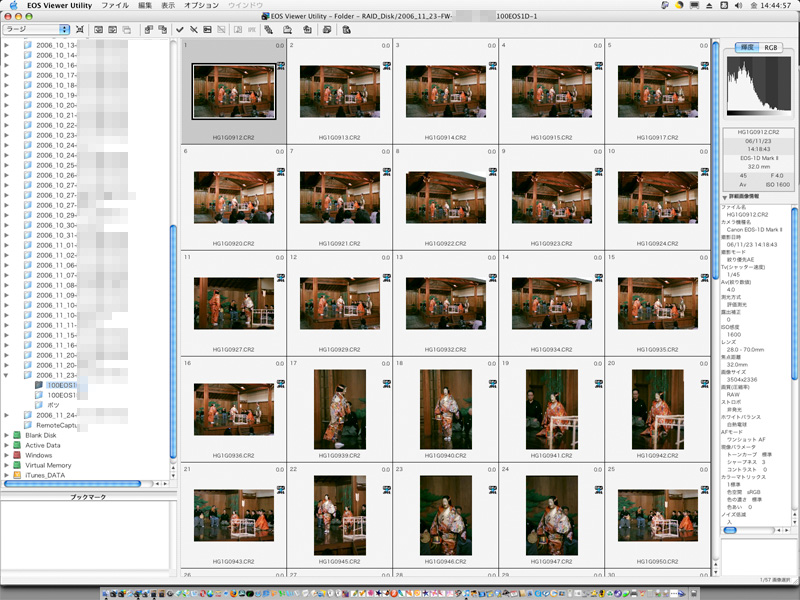The image size is (800, 600).
Task: Collapse the 詳細画像情報 details section
Action: click(724, 197)
